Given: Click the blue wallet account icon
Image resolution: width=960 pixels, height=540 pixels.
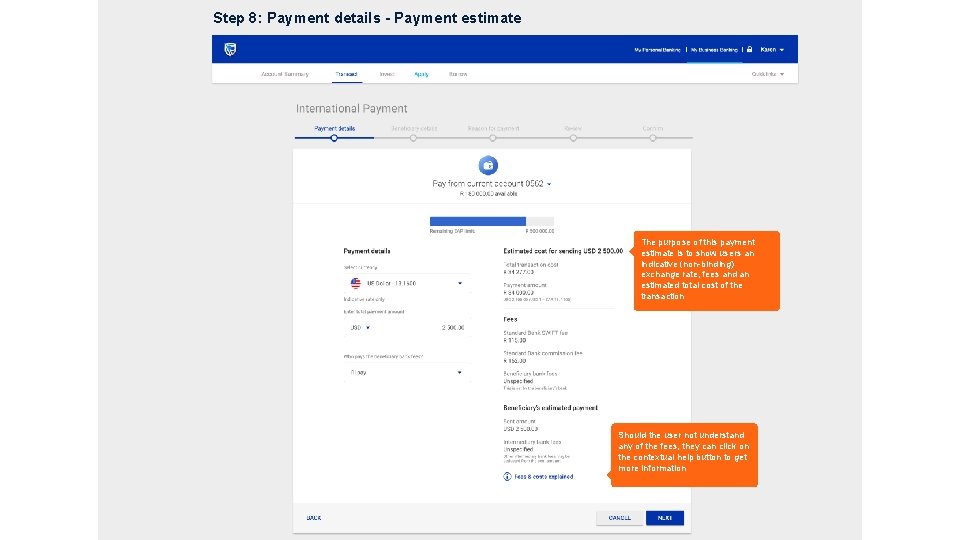Looking at the screenshot, I should click(488, 165).
